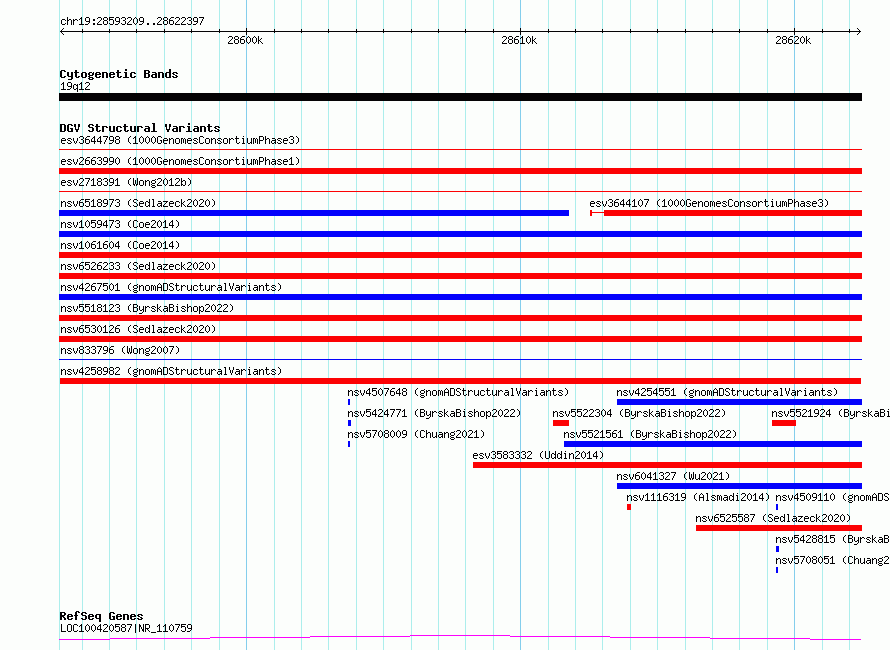
Task: Click nsv6525587 (Sedlazeck2020) label
Action: click(x=773, y=518)
